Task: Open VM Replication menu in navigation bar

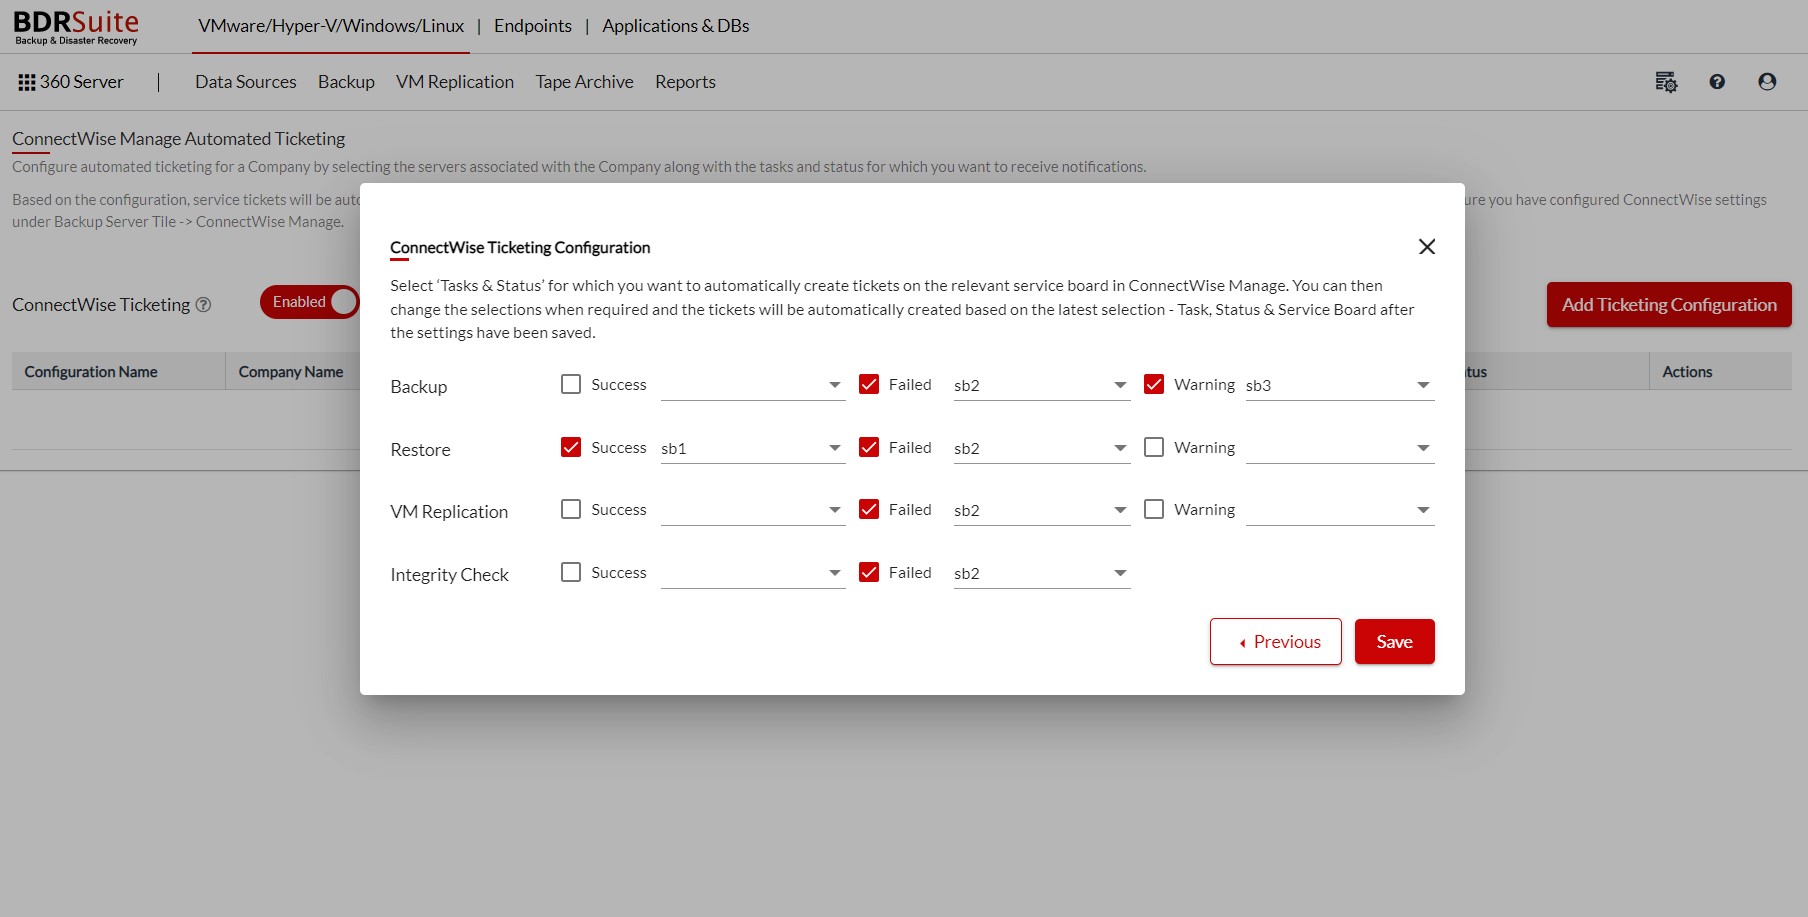Action: click(455, 82)
